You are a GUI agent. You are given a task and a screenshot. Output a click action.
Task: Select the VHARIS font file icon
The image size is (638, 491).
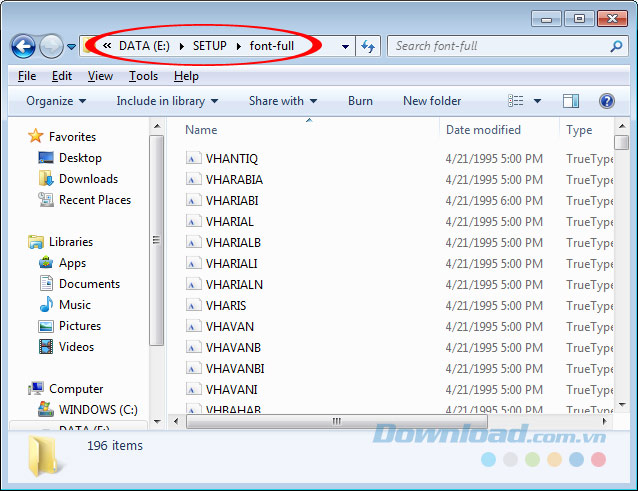pos(193,306)
